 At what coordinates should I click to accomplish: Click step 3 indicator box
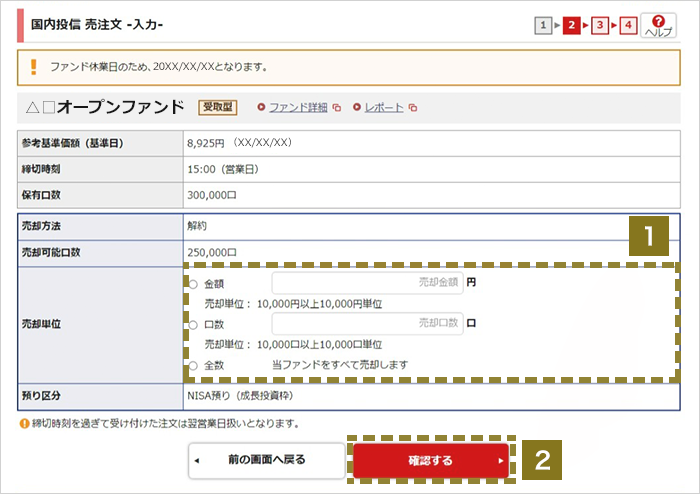click(x=600, y=25)
